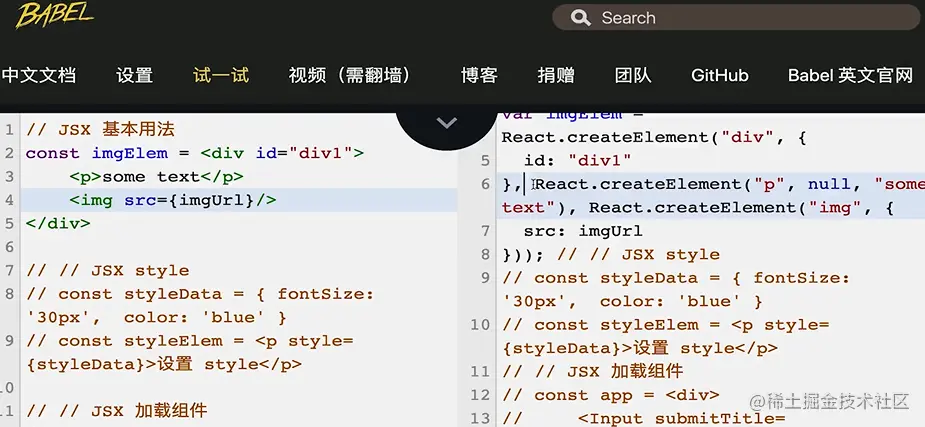This screenshot has height=427, width=925.
Task: Open the GitHub link
Action: pyautogui.click(x=720, y=75)
